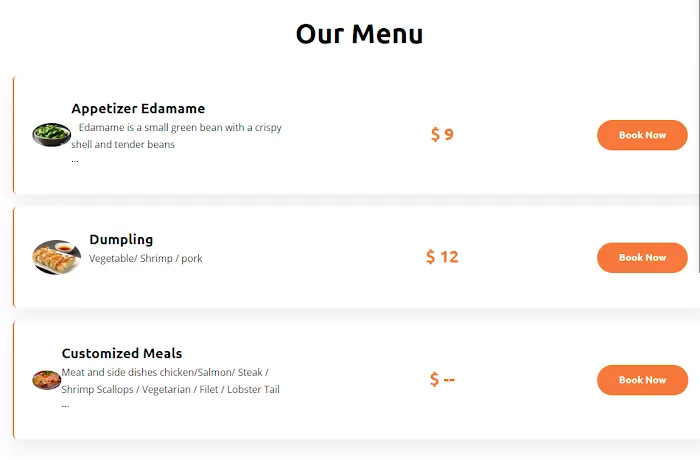Click the $ -- price placeholder

click(442, 379)
